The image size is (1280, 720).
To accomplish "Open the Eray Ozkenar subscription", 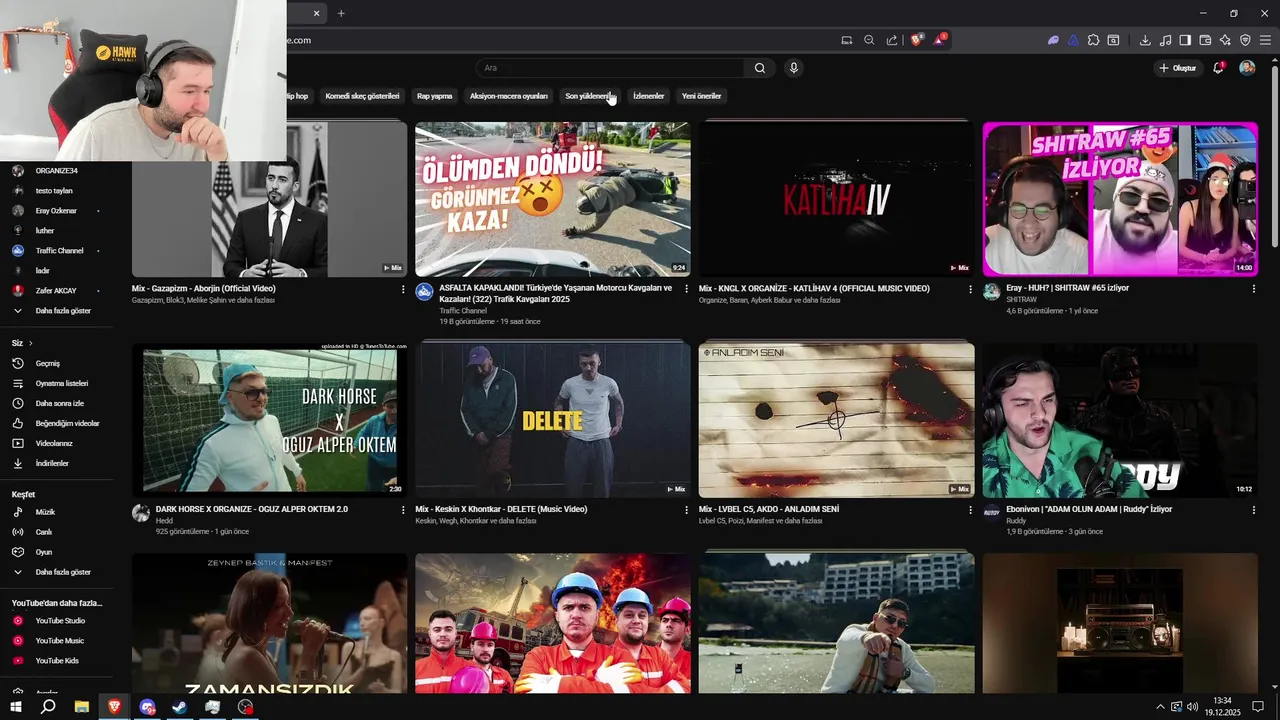I will (56, 211).
